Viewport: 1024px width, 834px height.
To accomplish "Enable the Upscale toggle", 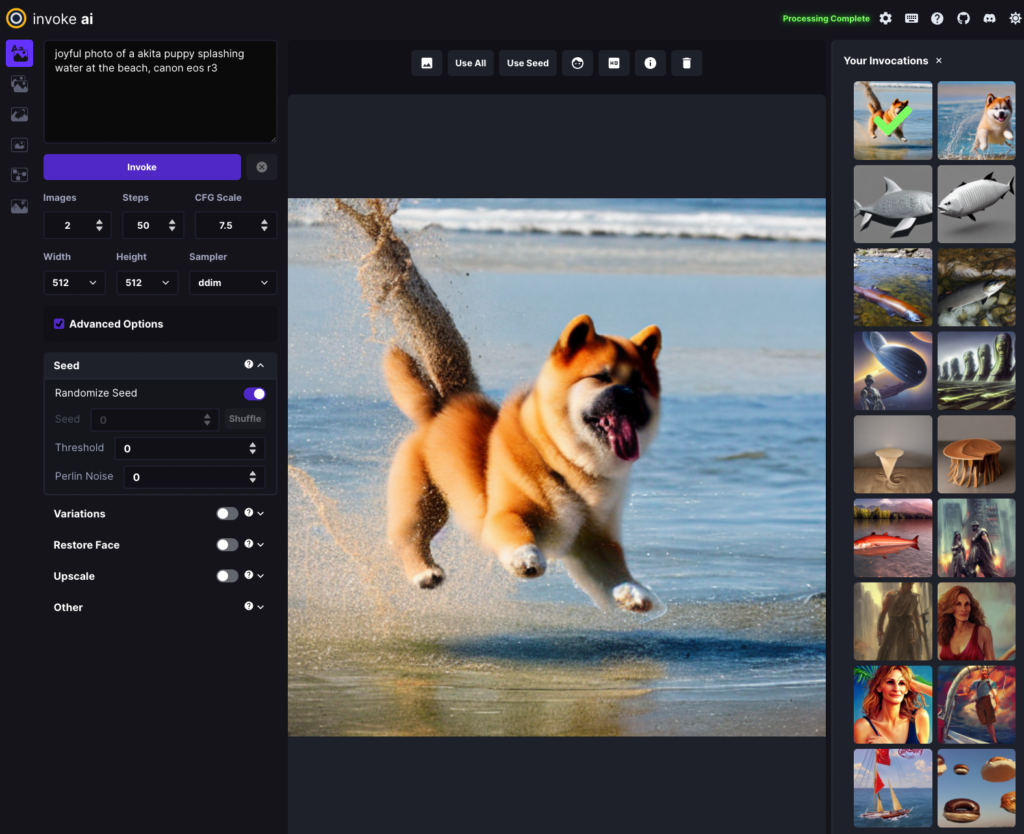I will 227,576.
